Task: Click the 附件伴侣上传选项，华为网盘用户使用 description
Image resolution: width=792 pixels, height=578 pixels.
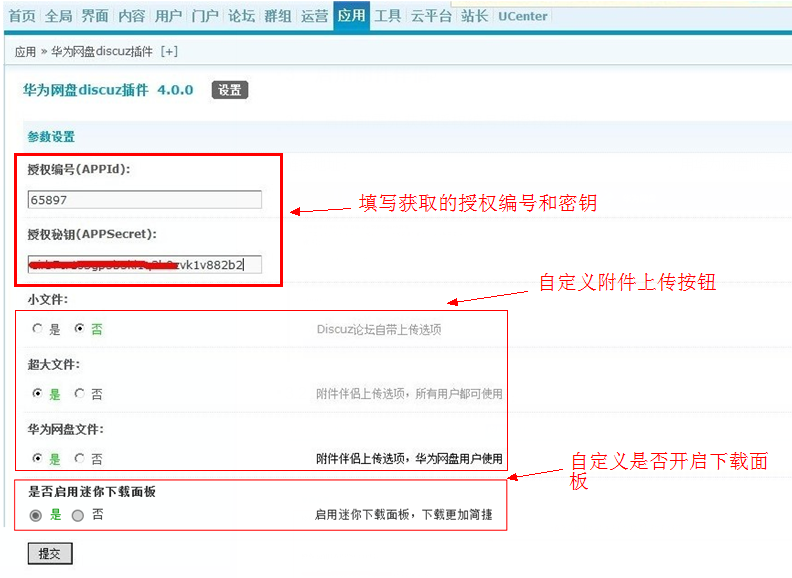Action: (409, 458)
